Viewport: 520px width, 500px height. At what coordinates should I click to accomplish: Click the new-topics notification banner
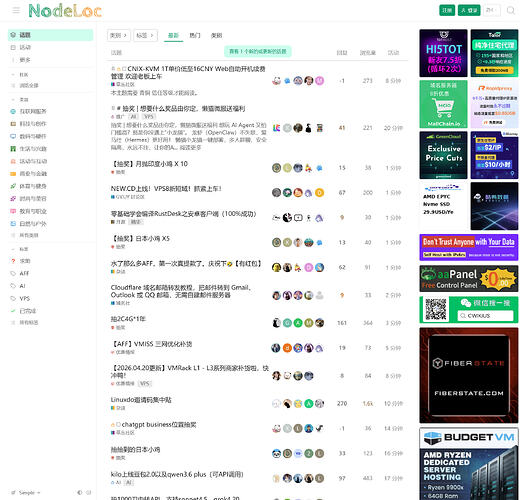click(258, 51)
